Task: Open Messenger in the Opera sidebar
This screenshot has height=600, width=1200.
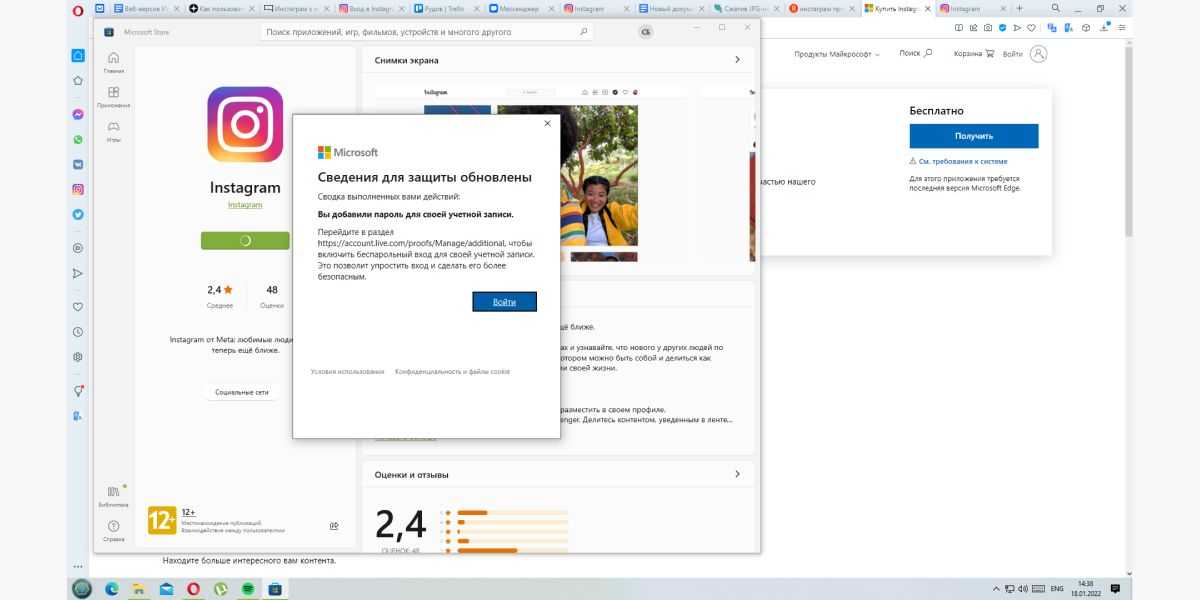Action: 78,114
